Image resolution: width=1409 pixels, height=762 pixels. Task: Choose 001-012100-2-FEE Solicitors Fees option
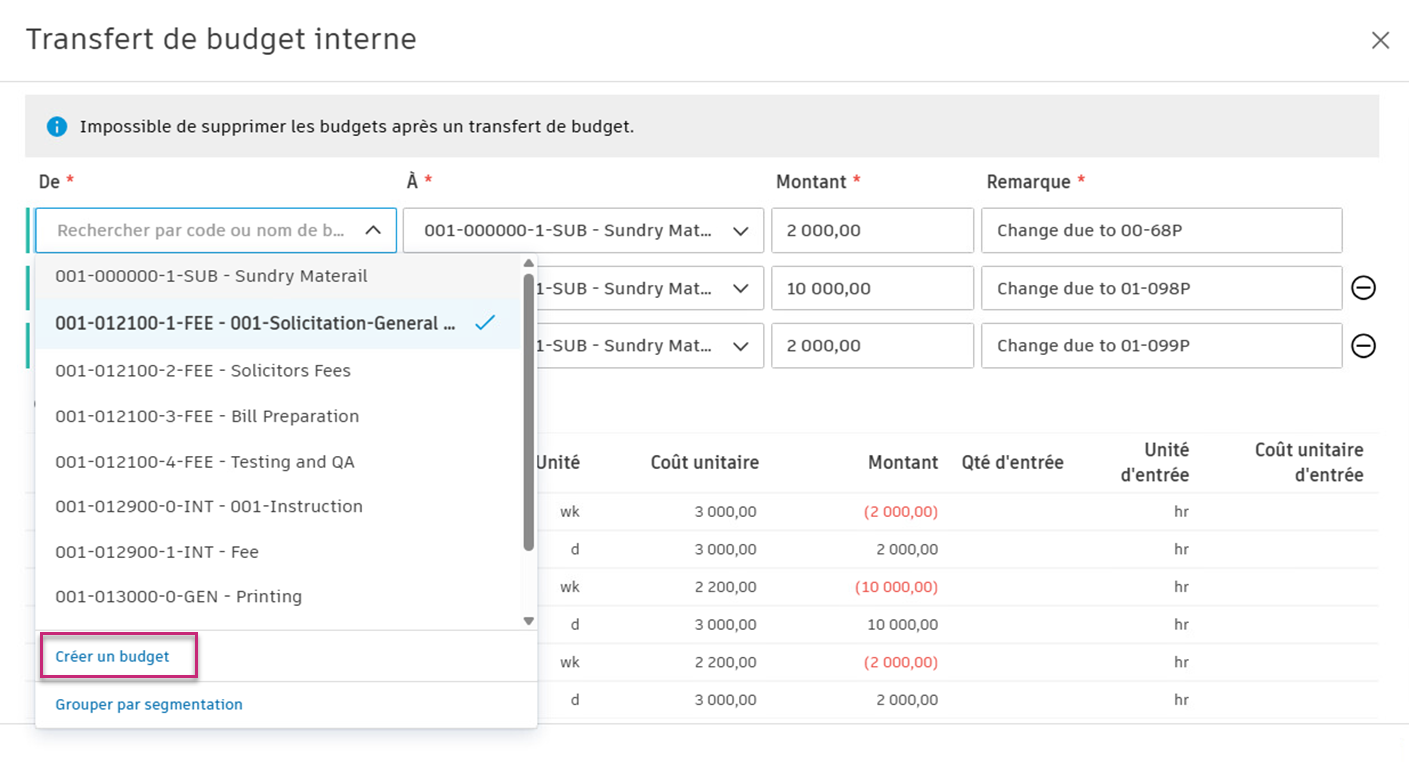[x=203, y=371]
